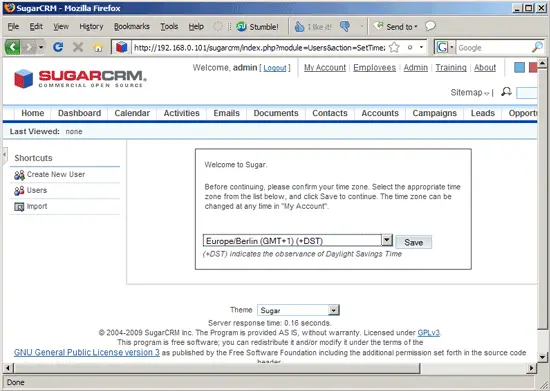Image resolution: width=550 pixels, height=391 pixels.
Task: Go to the Emails tab
Action: (x=226, y=113)
